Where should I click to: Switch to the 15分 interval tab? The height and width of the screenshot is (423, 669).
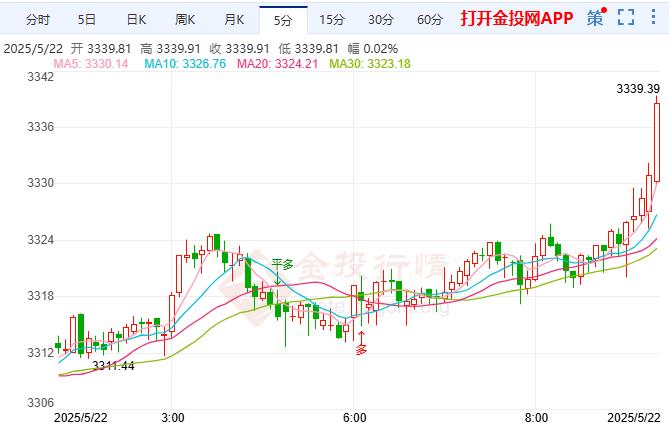coord(332,20)
